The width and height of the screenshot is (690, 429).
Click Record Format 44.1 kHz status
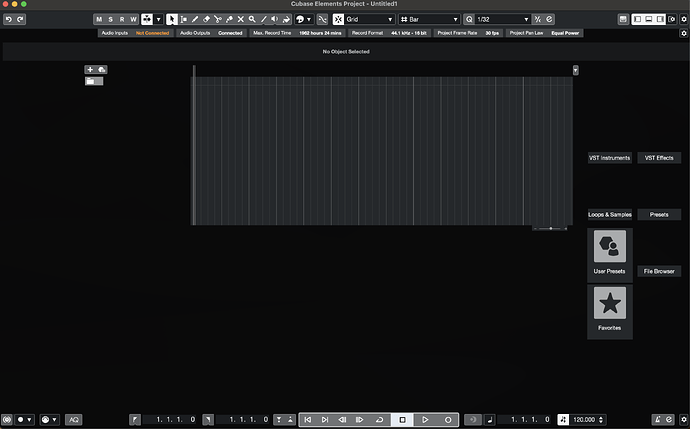[x=389, y=33]
